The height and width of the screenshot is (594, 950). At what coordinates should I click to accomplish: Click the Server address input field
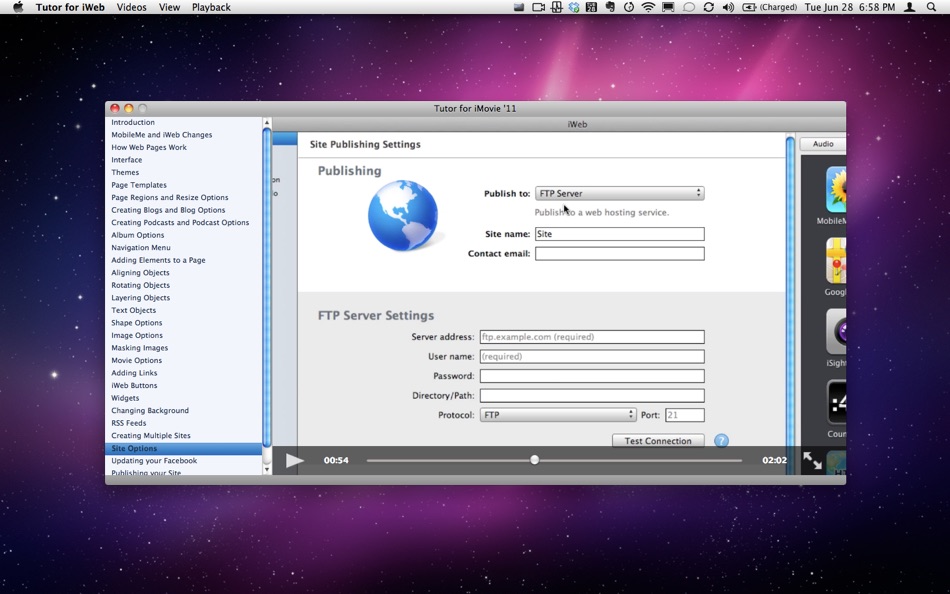[591, 337]
